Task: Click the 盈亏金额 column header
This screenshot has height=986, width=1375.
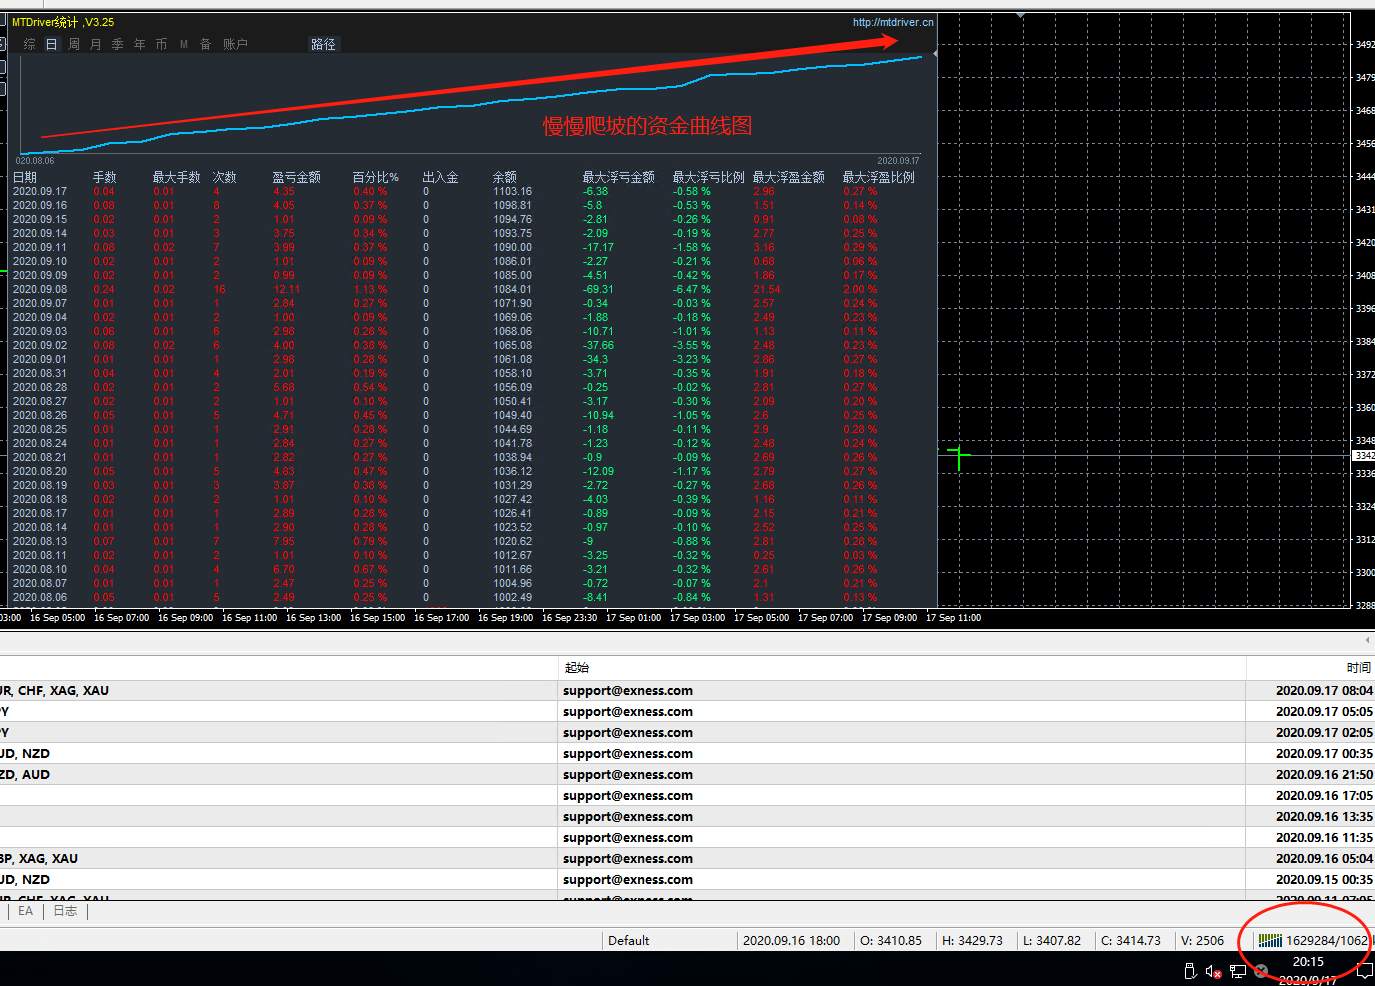Action: tap(296, 177)
